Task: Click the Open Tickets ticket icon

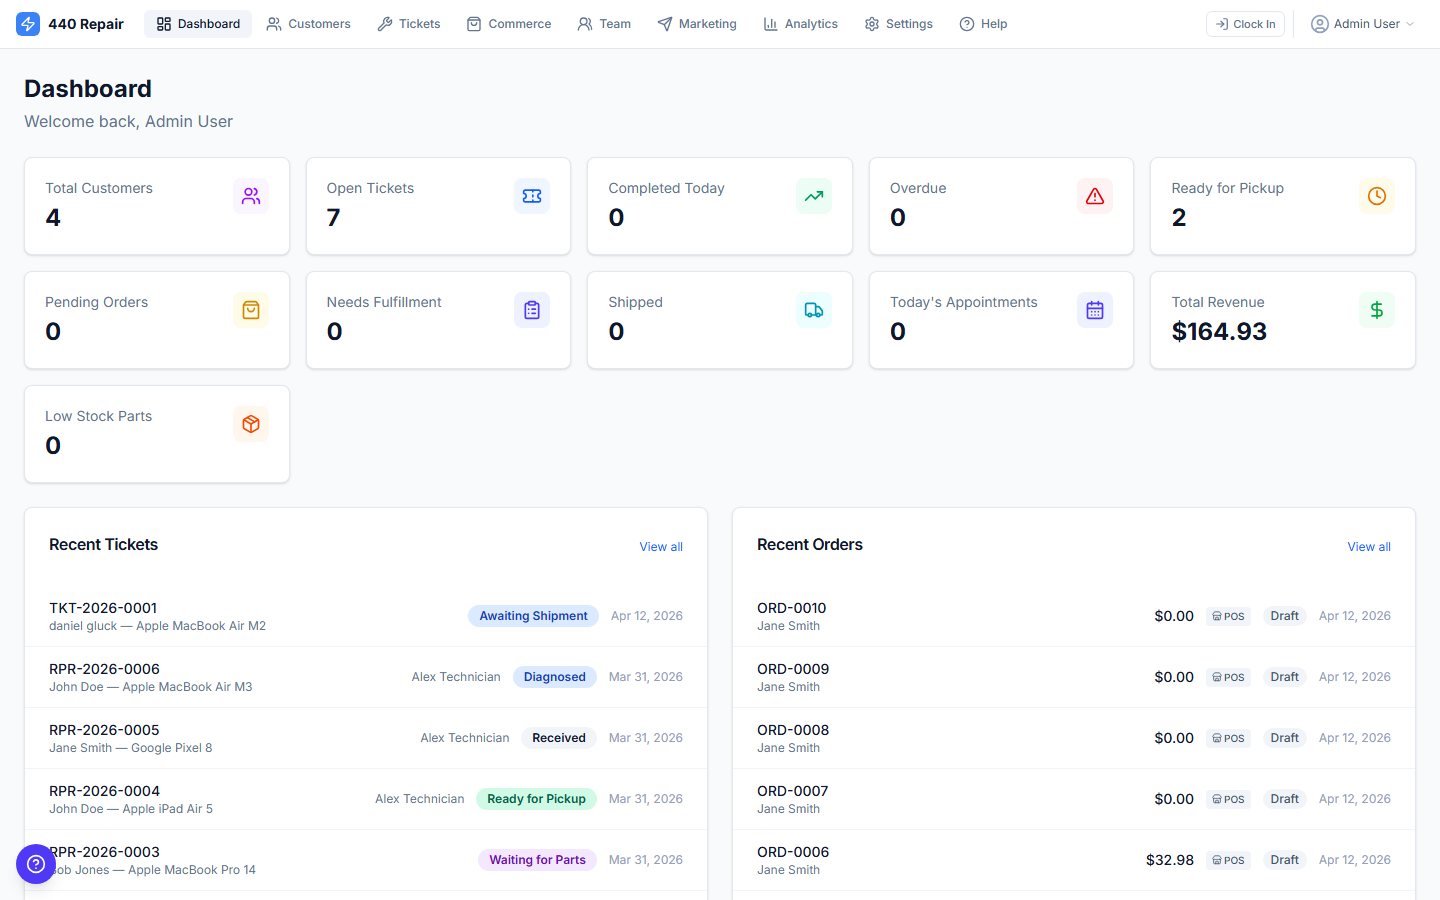Action: pyautogui.click(x=532, y=196)
